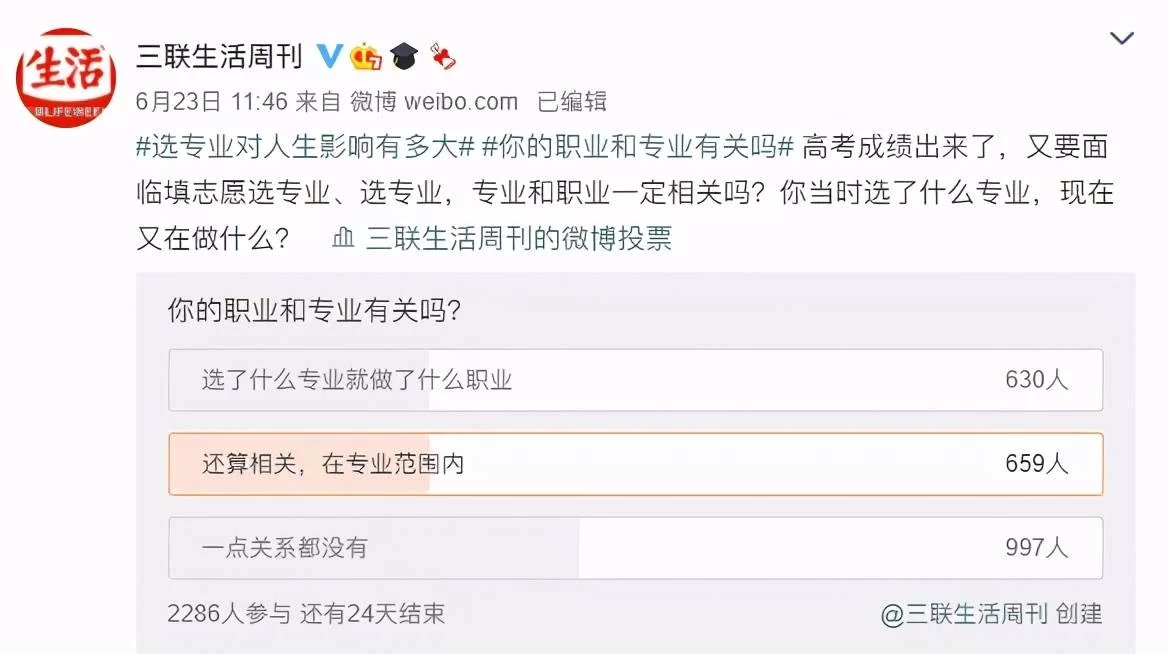Open the 三联生活周刊 account name
This screenshot has height=654, width=1168.
(219, 56)
